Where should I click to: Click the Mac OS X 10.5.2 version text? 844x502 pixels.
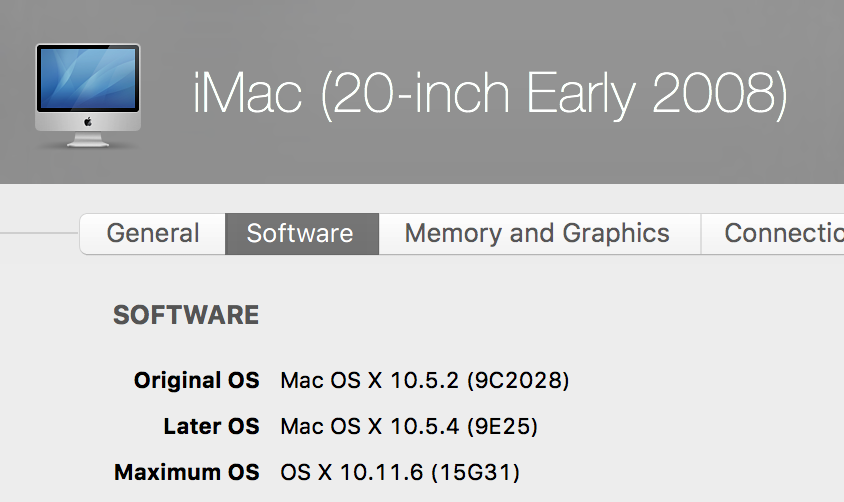pyautogui.click(x=370, y=380)
